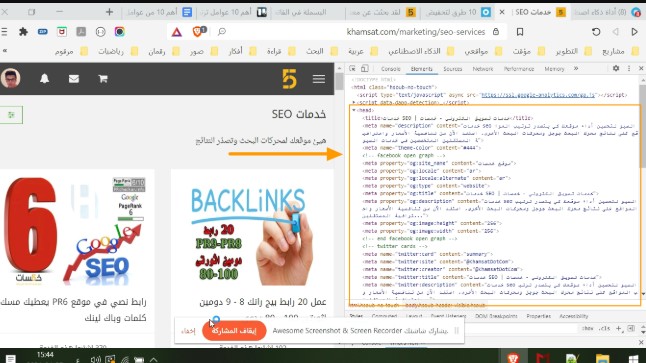The height and width of the screenshot is (363, 646).
Task: Bookmark this page using the bookmark icon
Action: point(520,32)
